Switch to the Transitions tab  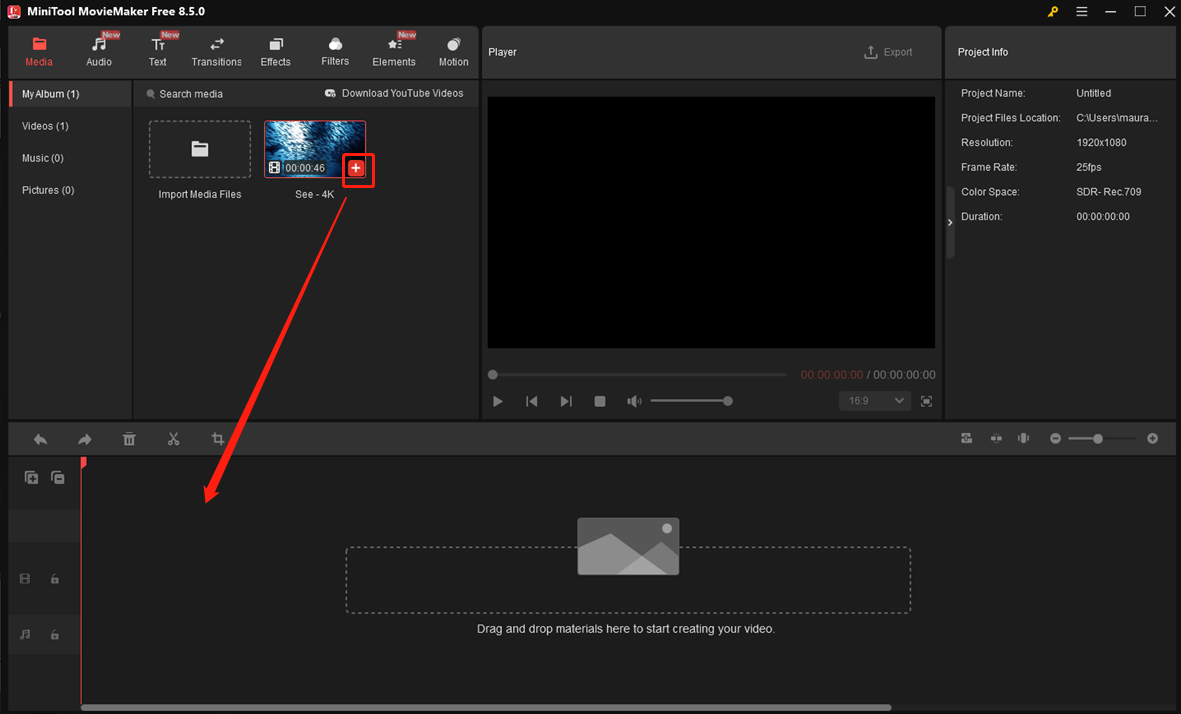pos(216,50)
